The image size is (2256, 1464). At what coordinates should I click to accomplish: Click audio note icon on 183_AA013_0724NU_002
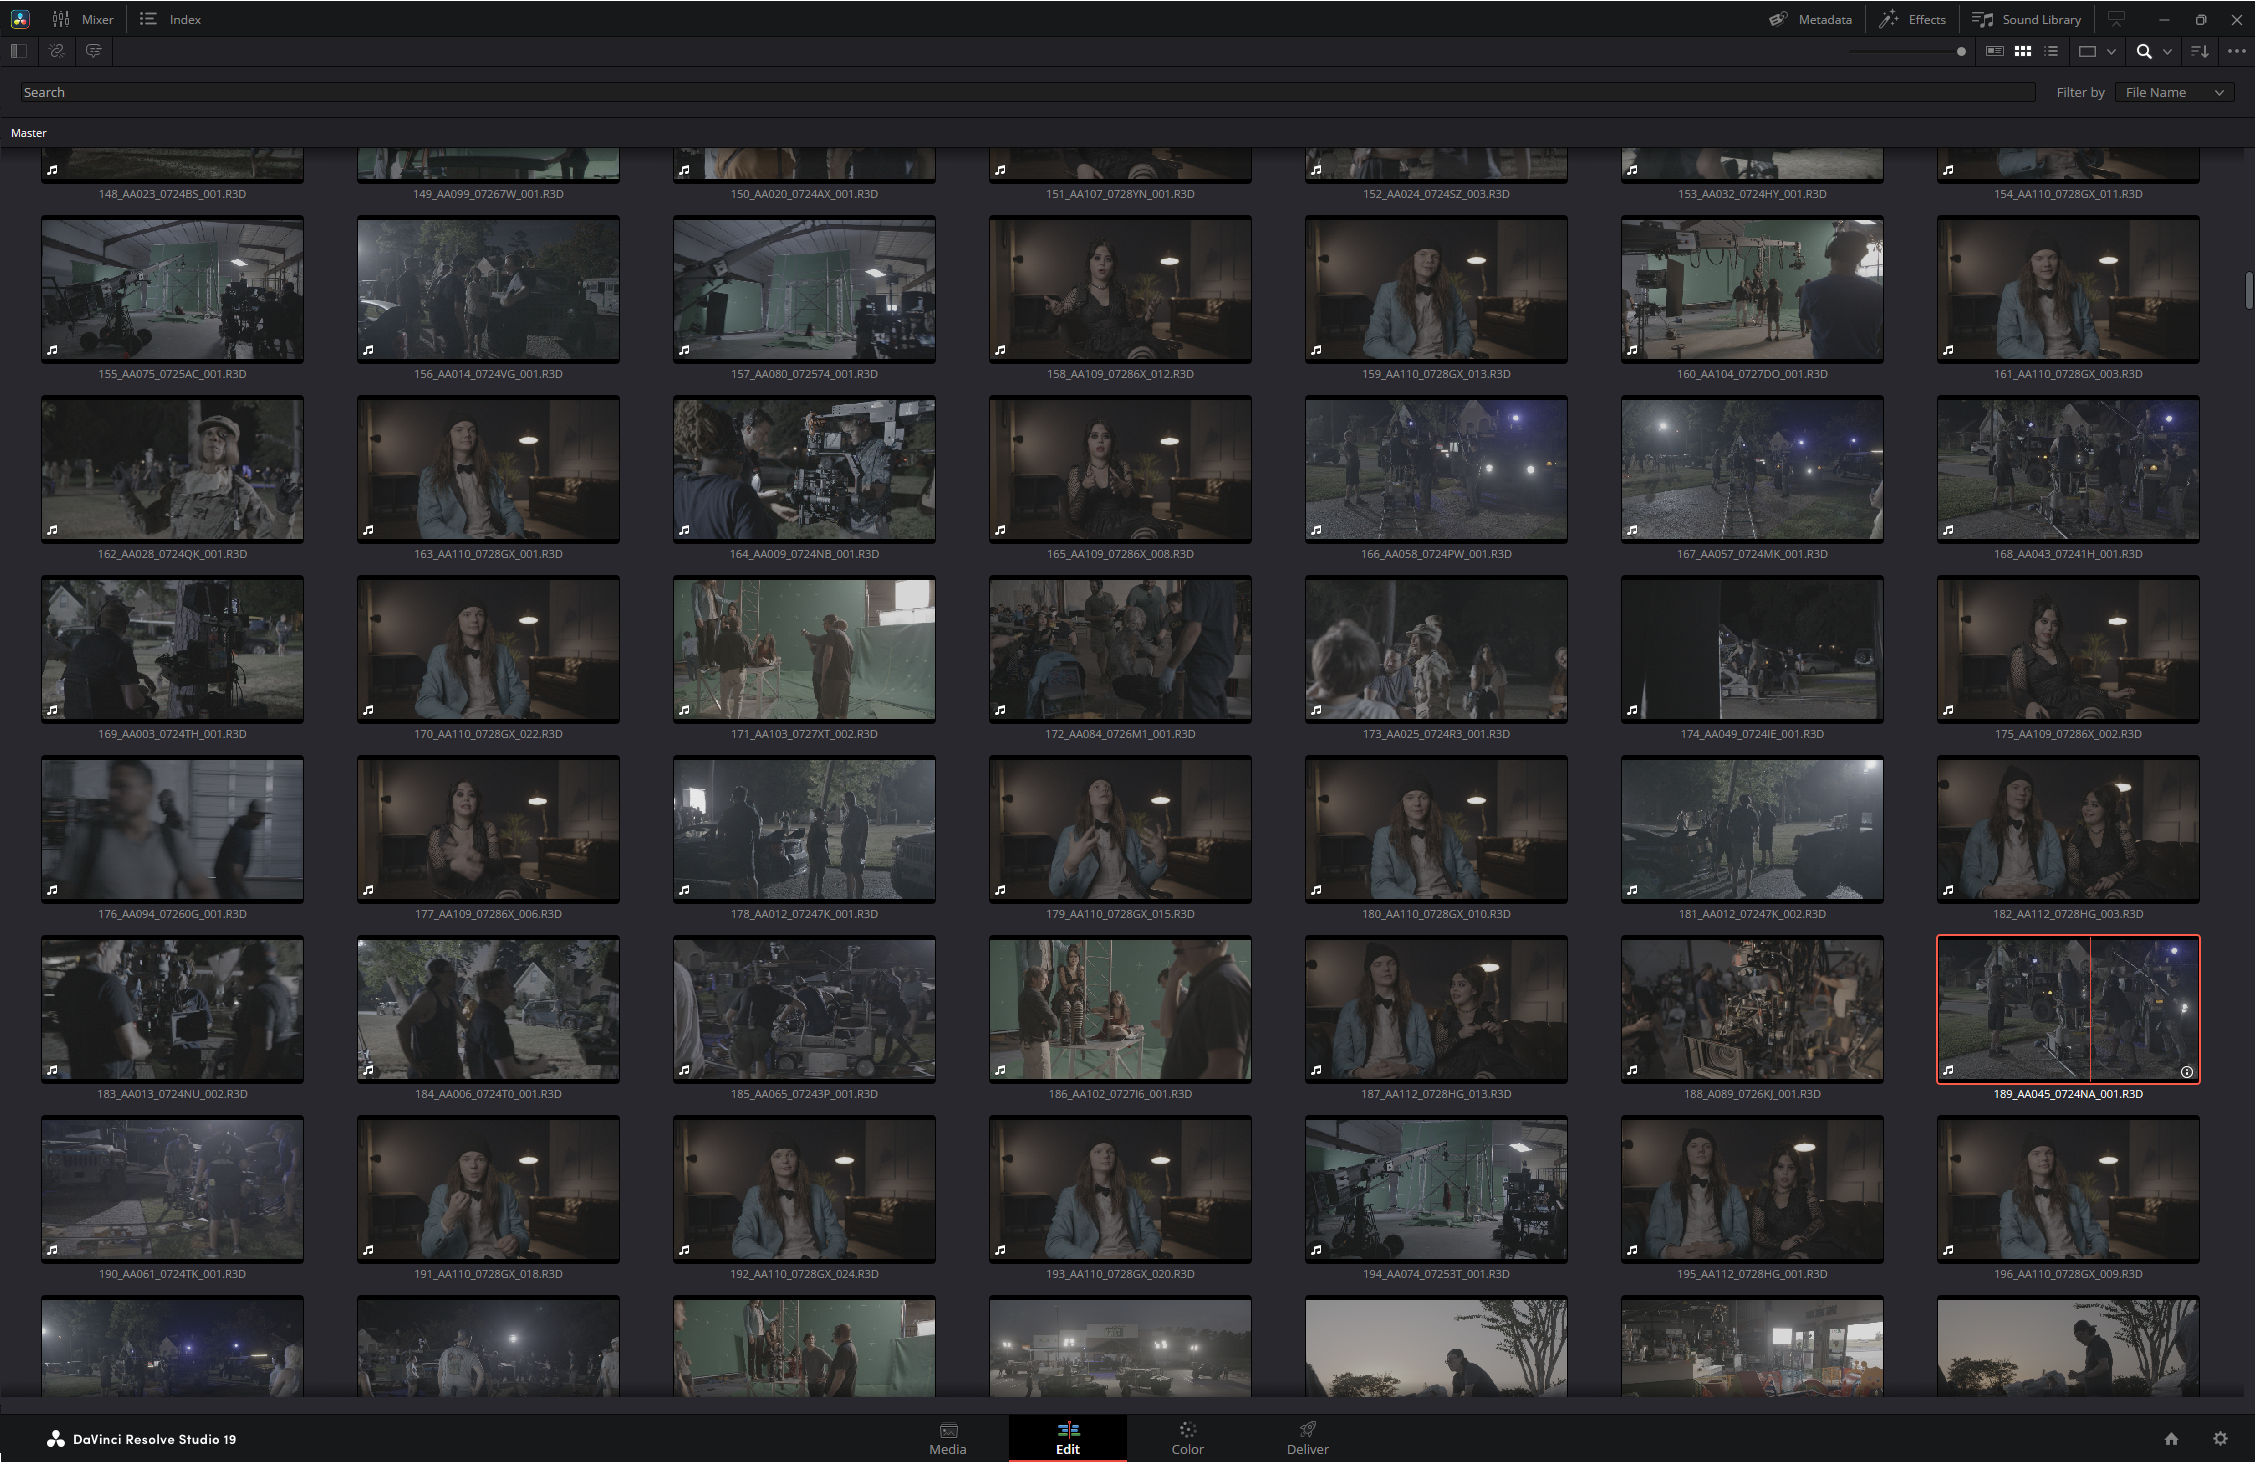coord(52,1070)
